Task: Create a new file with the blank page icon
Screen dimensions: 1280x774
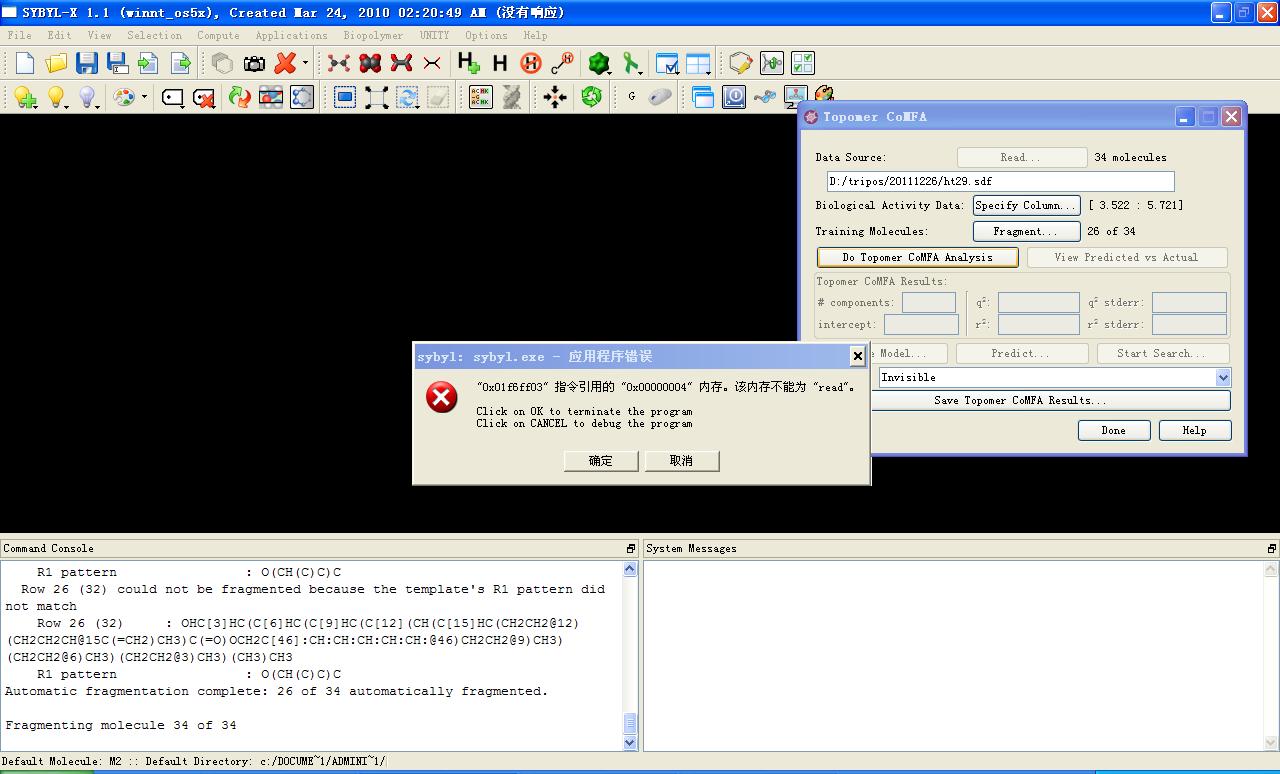Action: coord(25,63)
